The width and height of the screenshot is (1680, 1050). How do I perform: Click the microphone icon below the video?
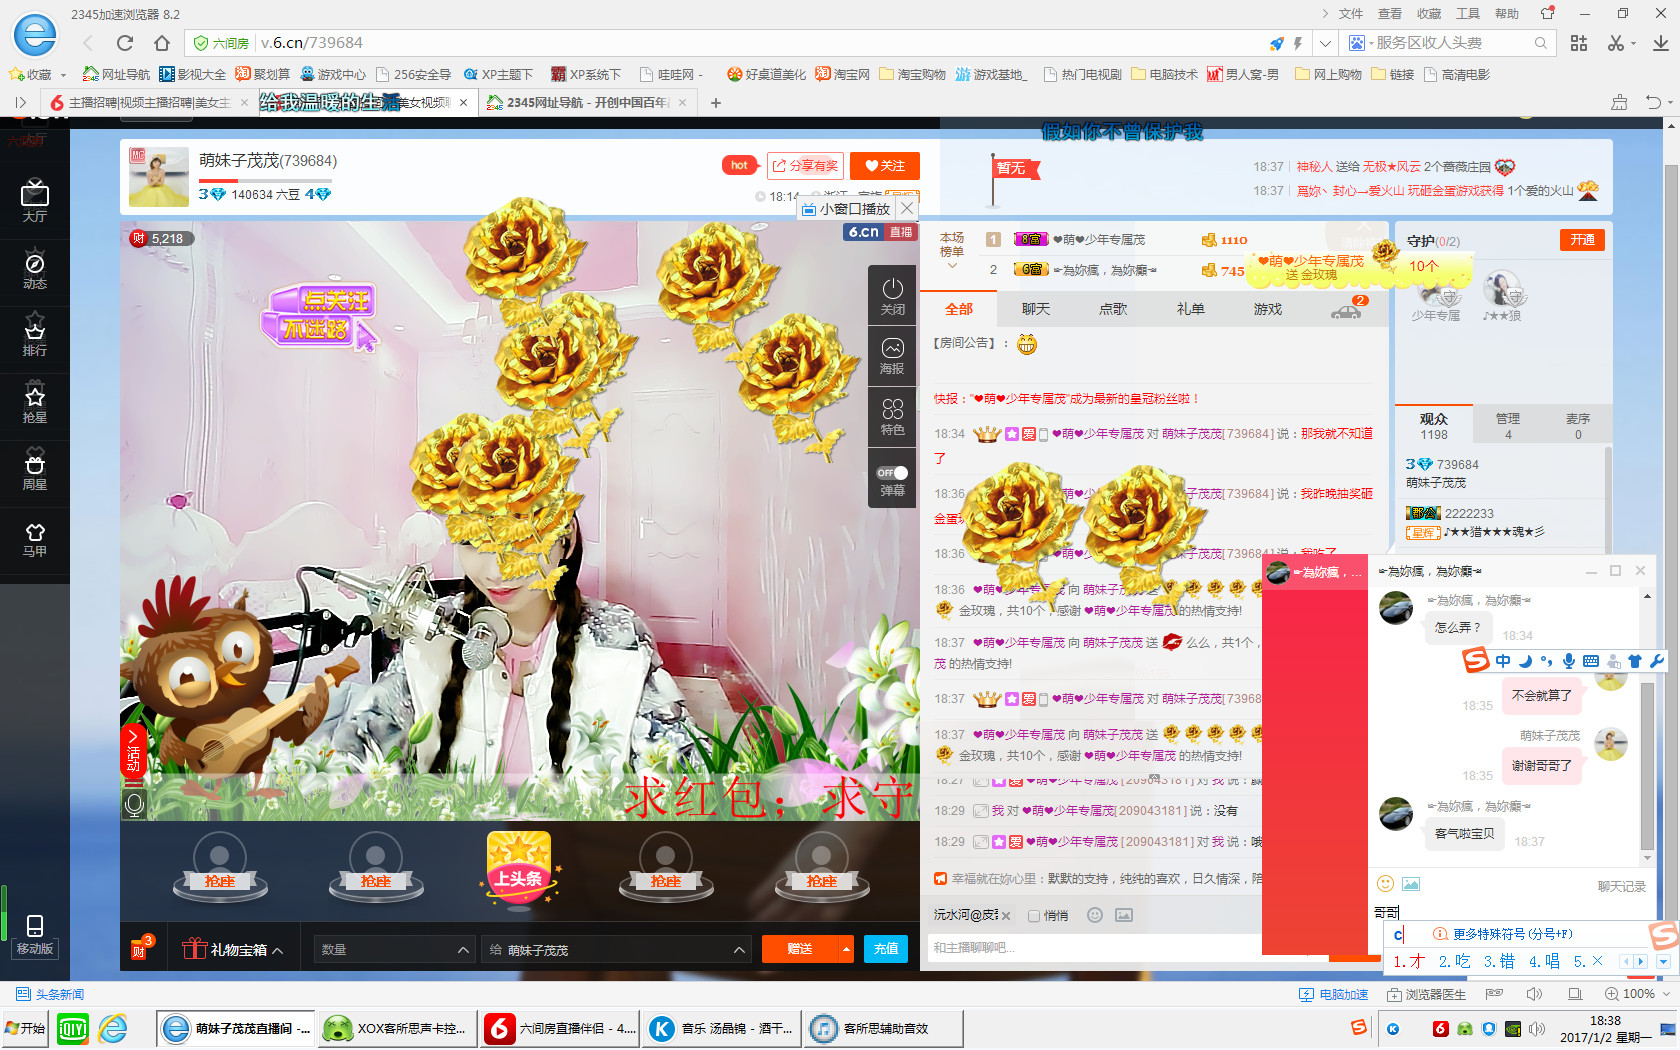point(134,803)
